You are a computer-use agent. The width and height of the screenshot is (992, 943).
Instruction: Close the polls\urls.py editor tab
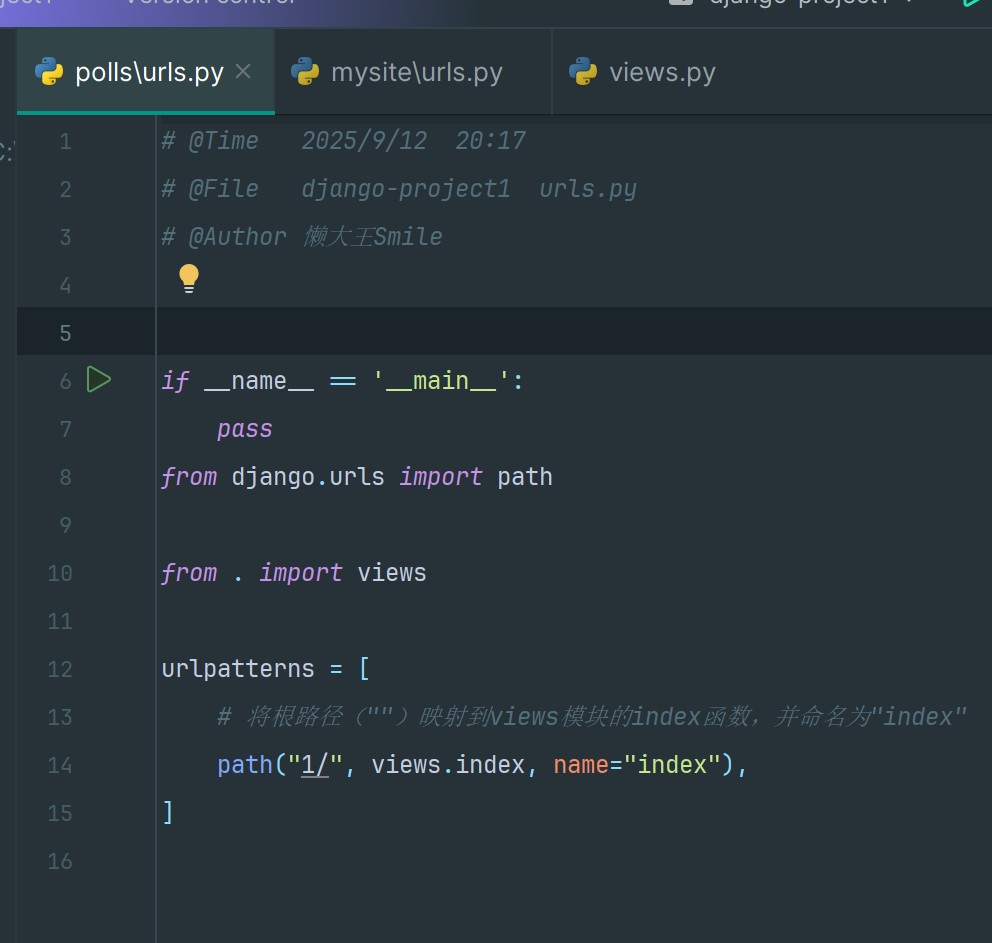click(x=243, y=72)
